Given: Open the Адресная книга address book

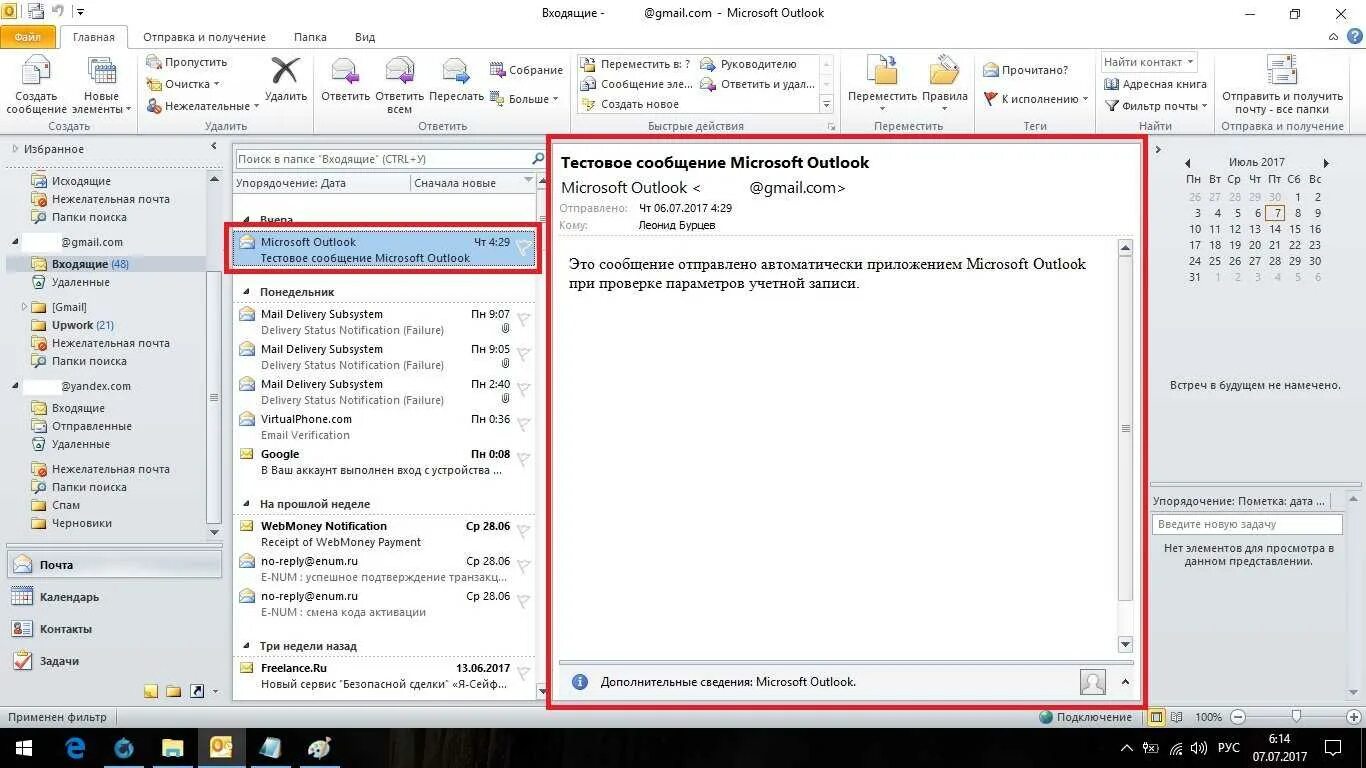Looking at the screenshot, I should [1155, 84].
